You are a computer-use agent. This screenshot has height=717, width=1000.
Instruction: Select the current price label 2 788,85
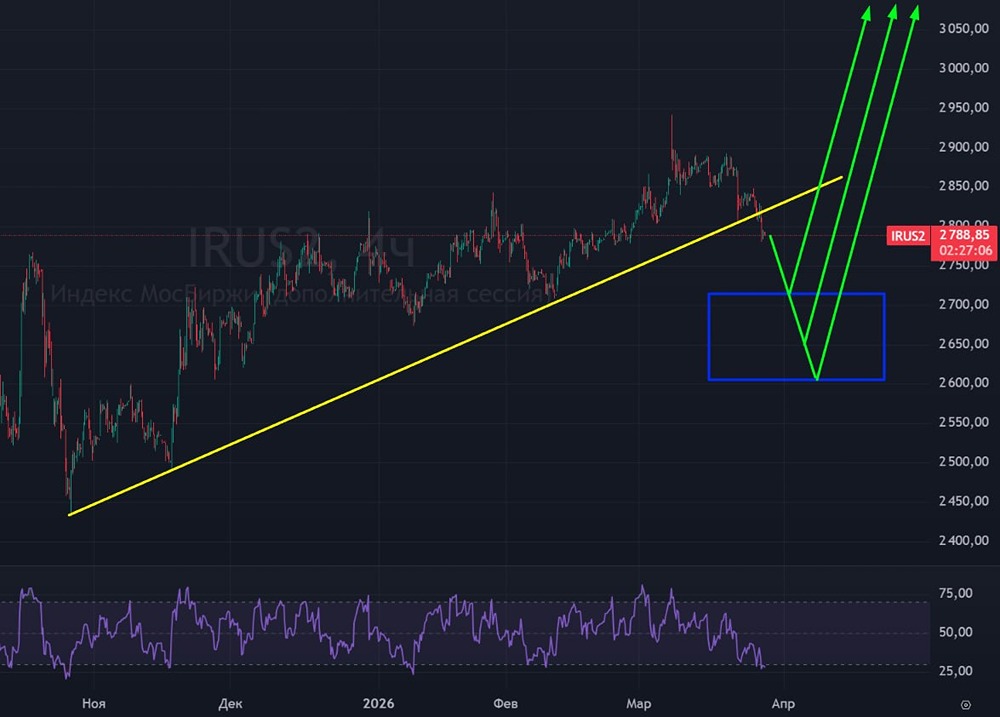[964, 235]
